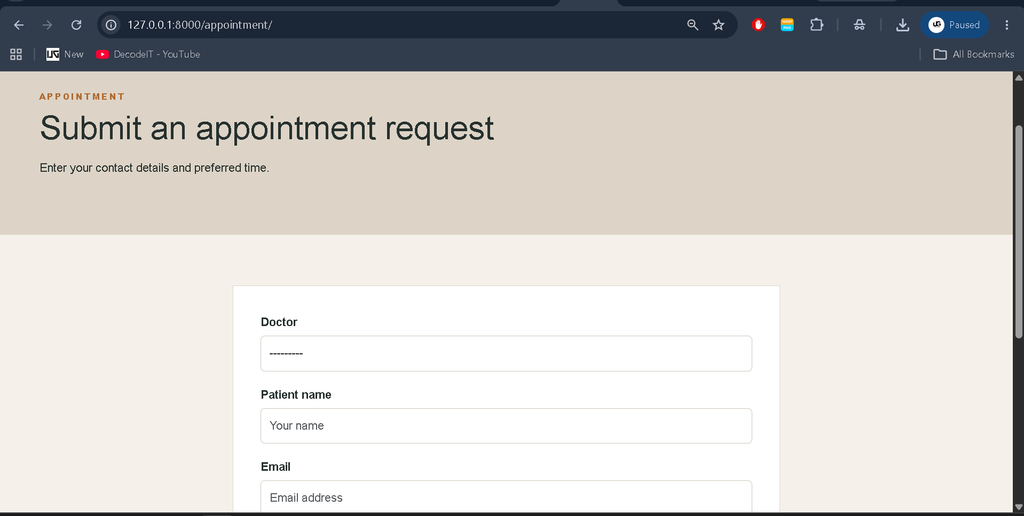
Task: Click the incognito-style glasses icon in toolbar
Action: coord(859,25)
